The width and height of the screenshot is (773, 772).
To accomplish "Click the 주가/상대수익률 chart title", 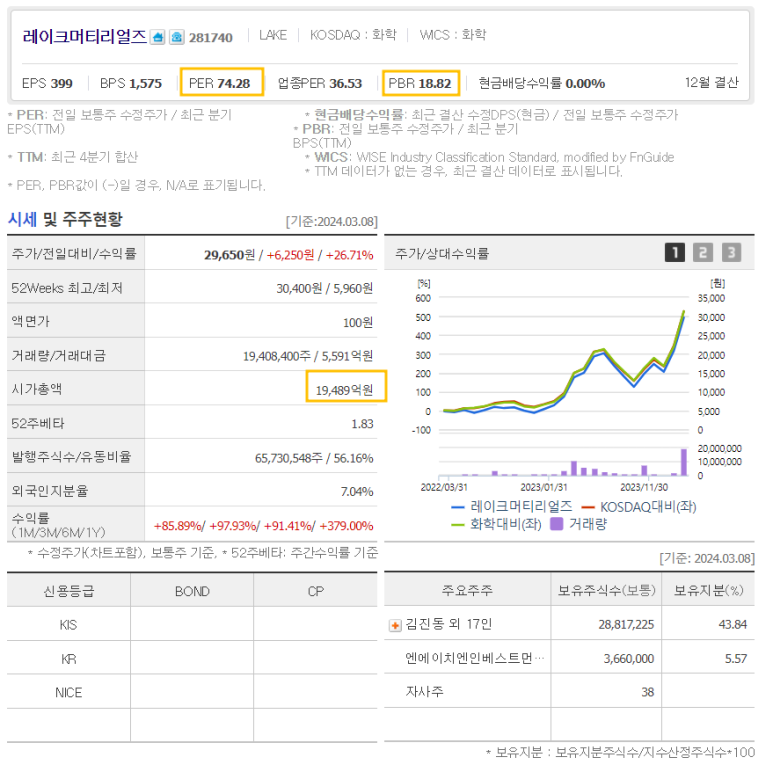I will pyautogui.click(x=442, y=253).
